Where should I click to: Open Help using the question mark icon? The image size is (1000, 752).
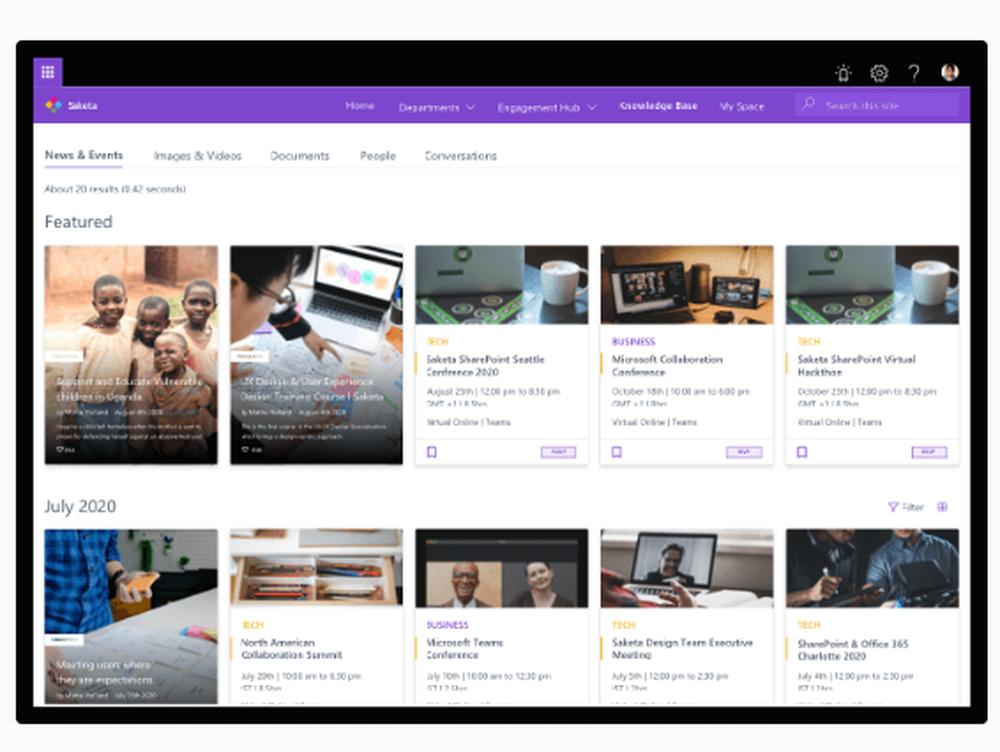click(x=913, y=73)
